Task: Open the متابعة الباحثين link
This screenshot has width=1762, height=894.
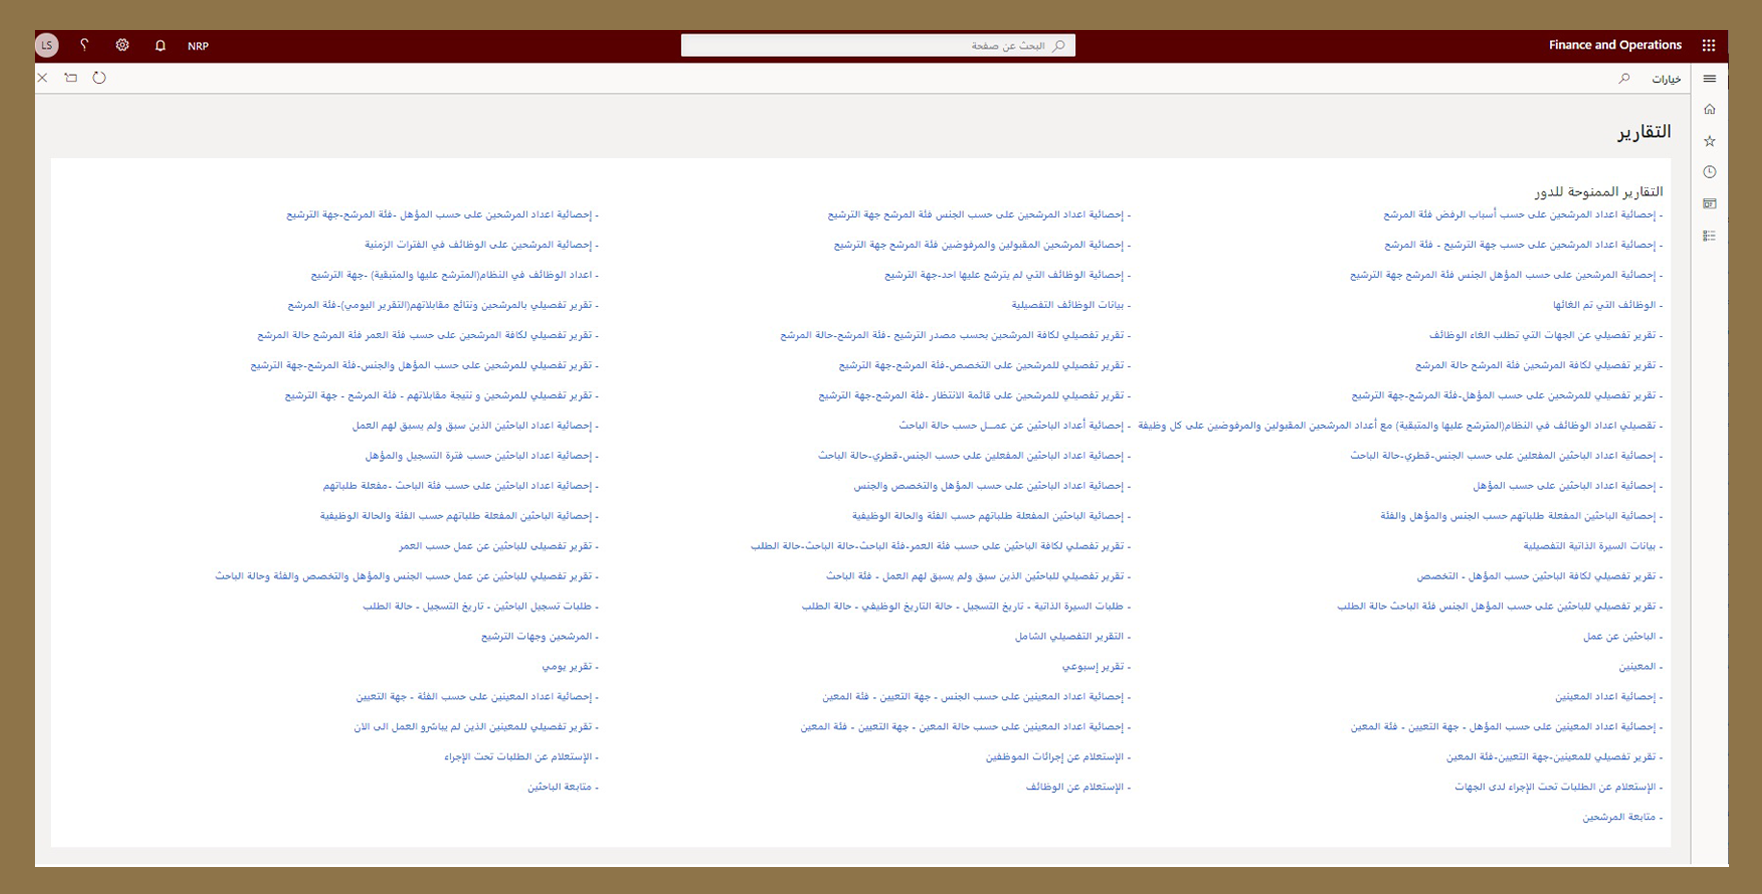Action: click(x=563, y=787)
